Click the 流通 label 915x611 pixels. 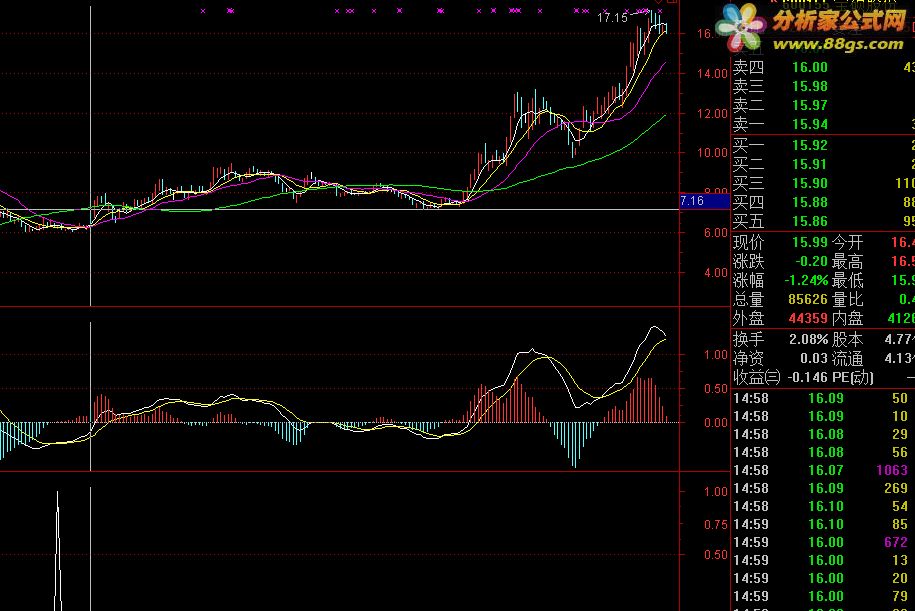[847, 358]
